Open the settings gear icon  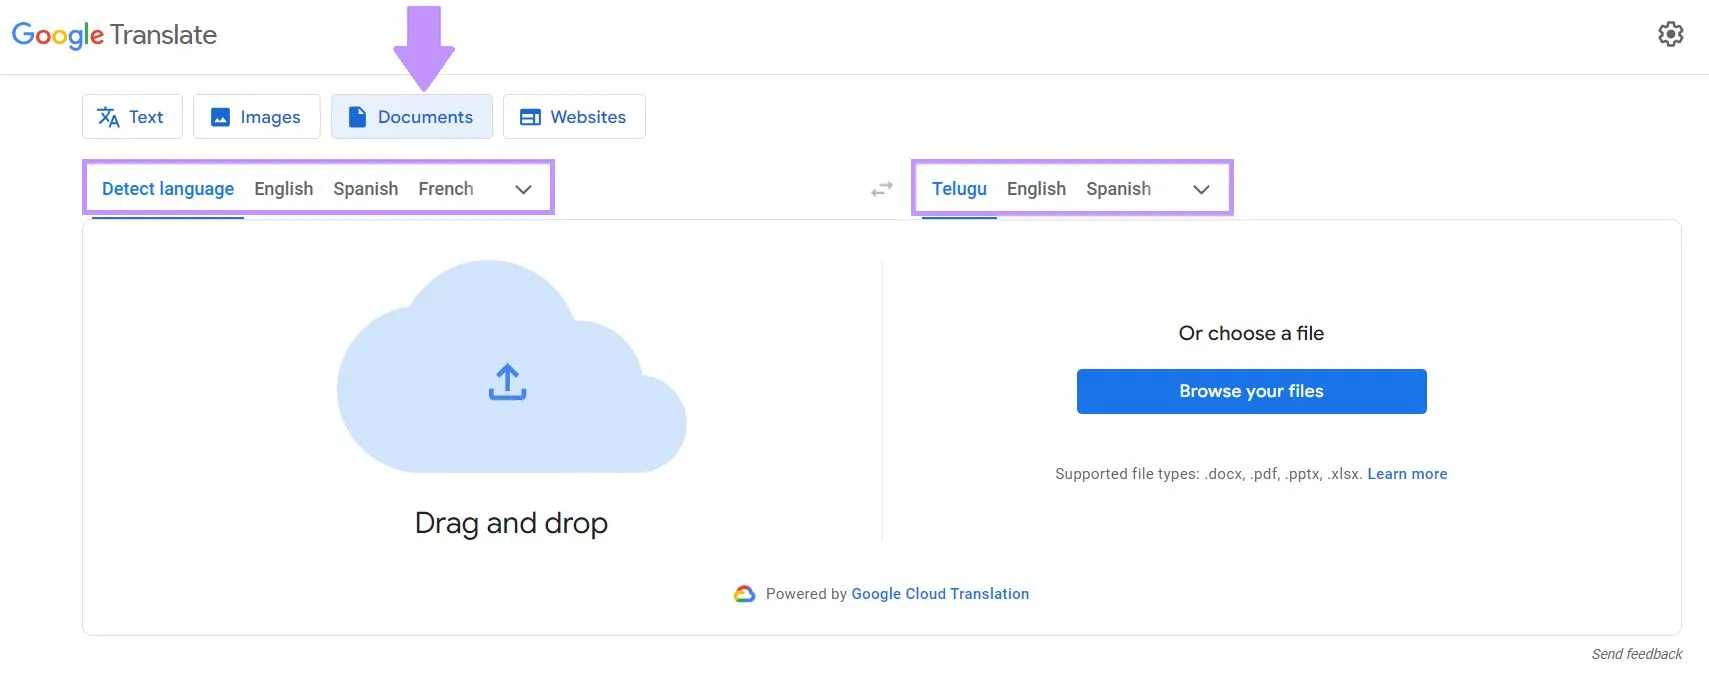pos(1670,34)
